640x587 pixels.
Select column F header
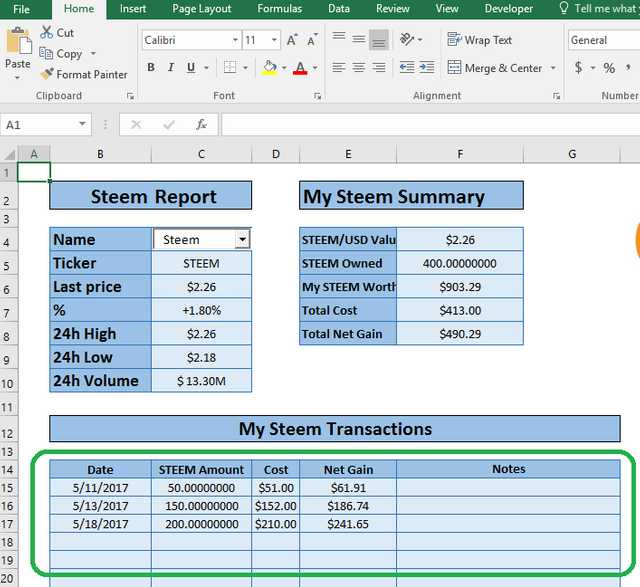pyautogui.click(x=460, y=154)
